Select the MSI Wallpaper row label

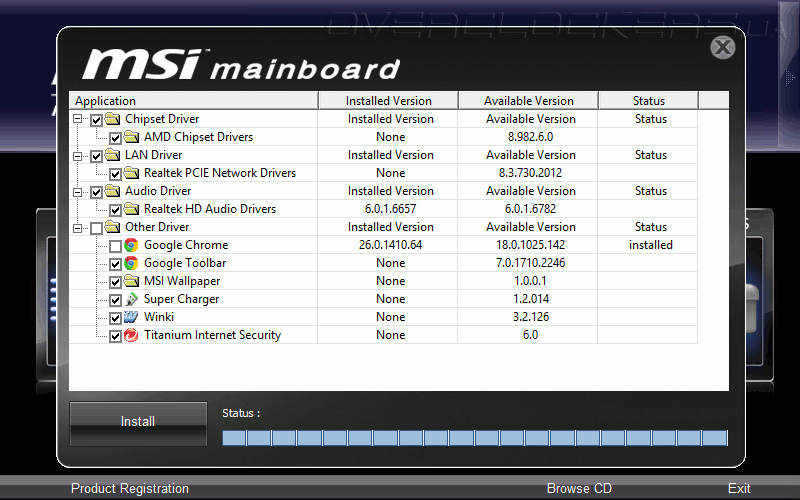(182, 281)
